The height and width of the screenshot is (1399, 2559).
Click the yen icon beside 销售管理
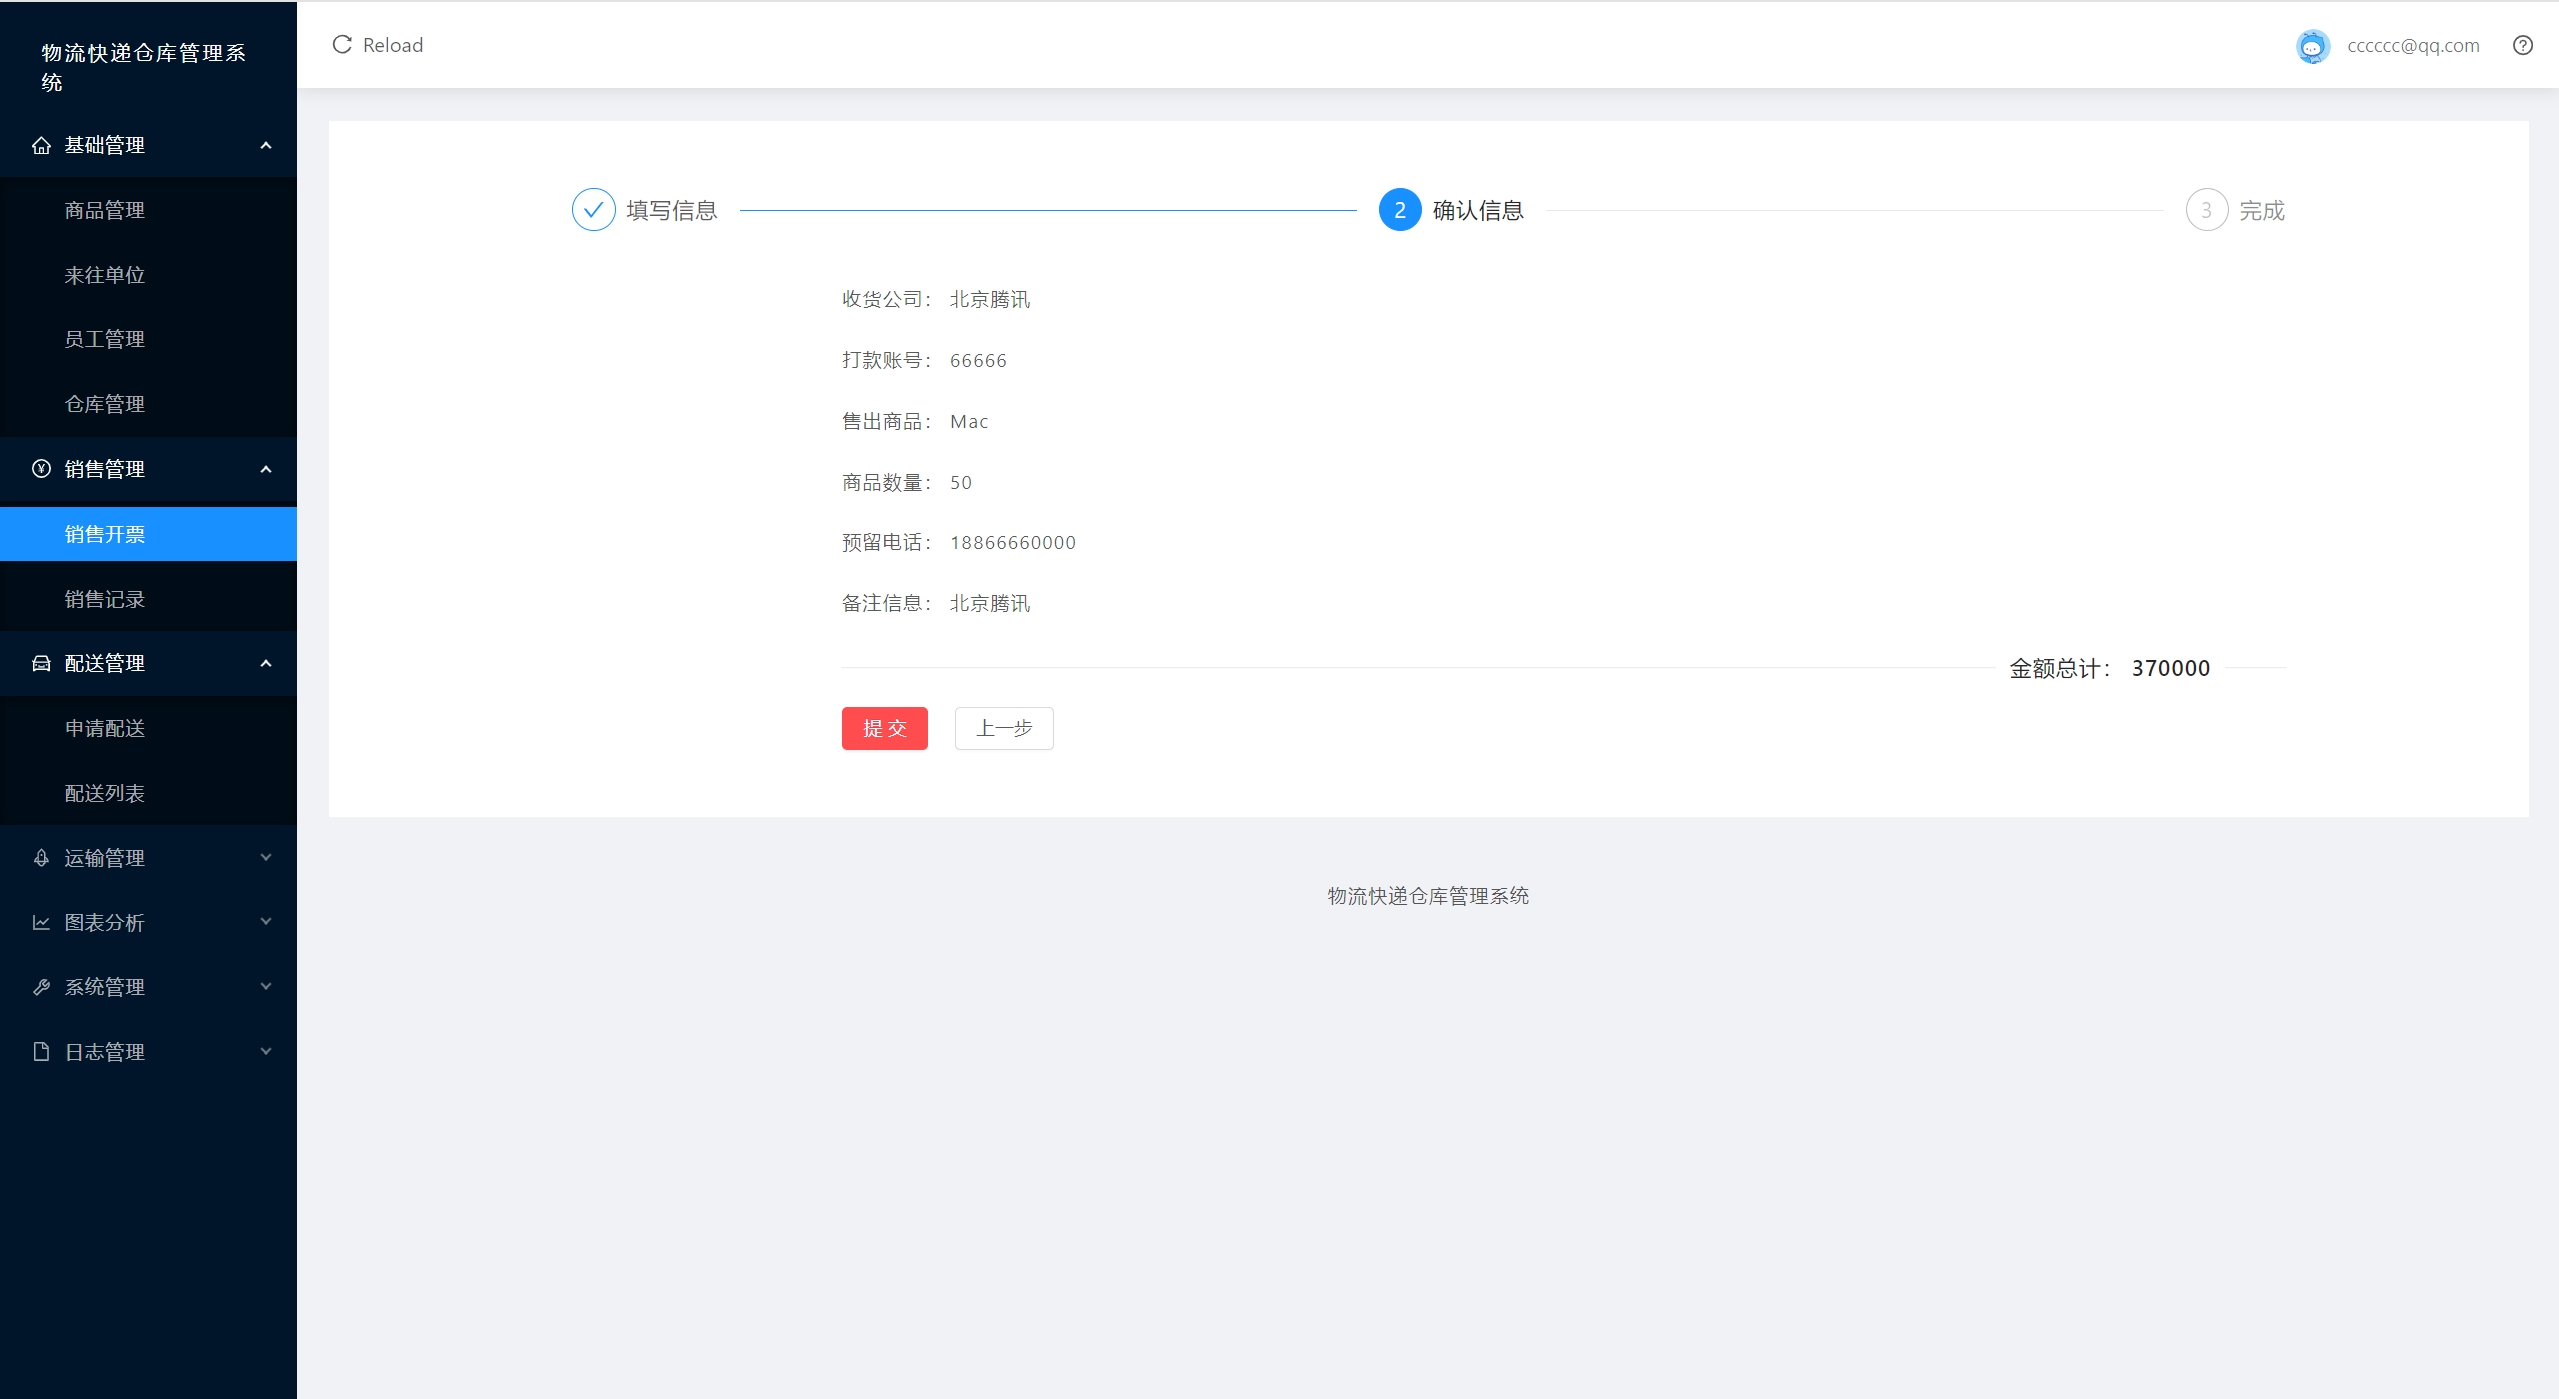pos(41,469)
